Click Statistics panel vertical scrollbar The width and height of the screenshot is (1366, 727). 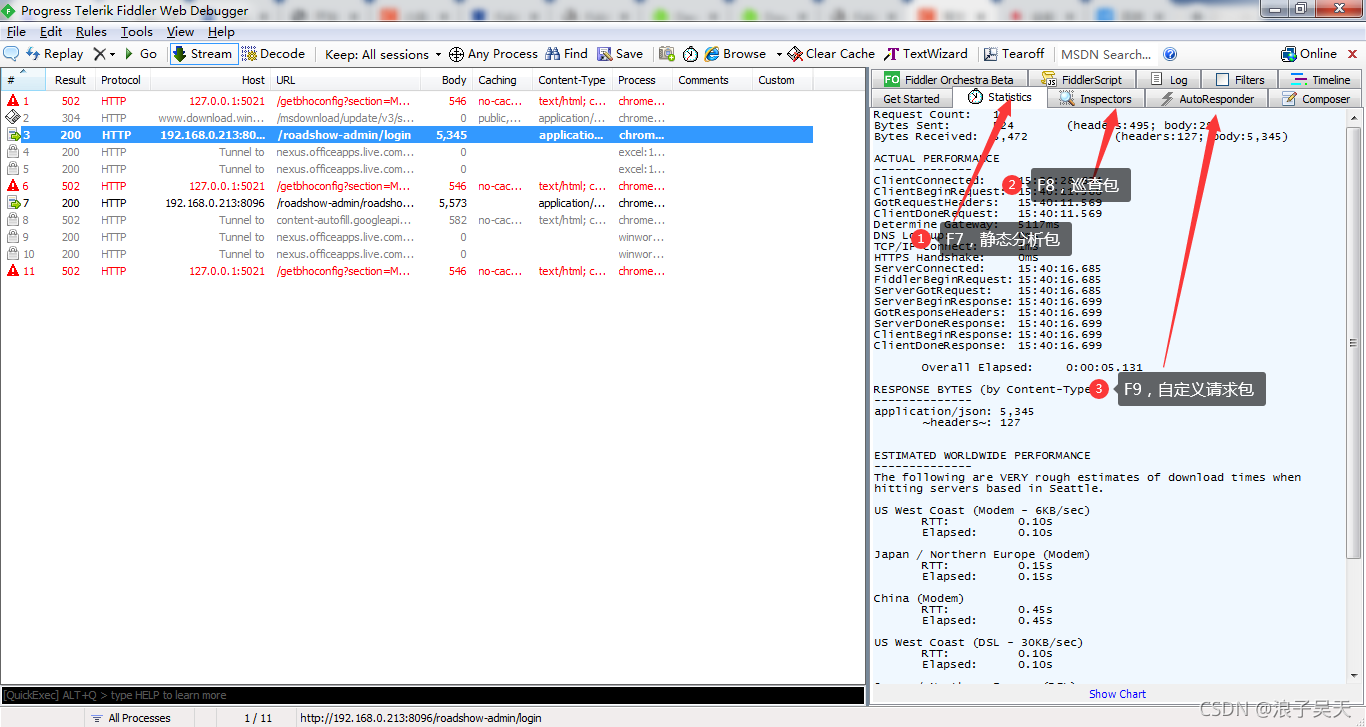coord(1354,396)
